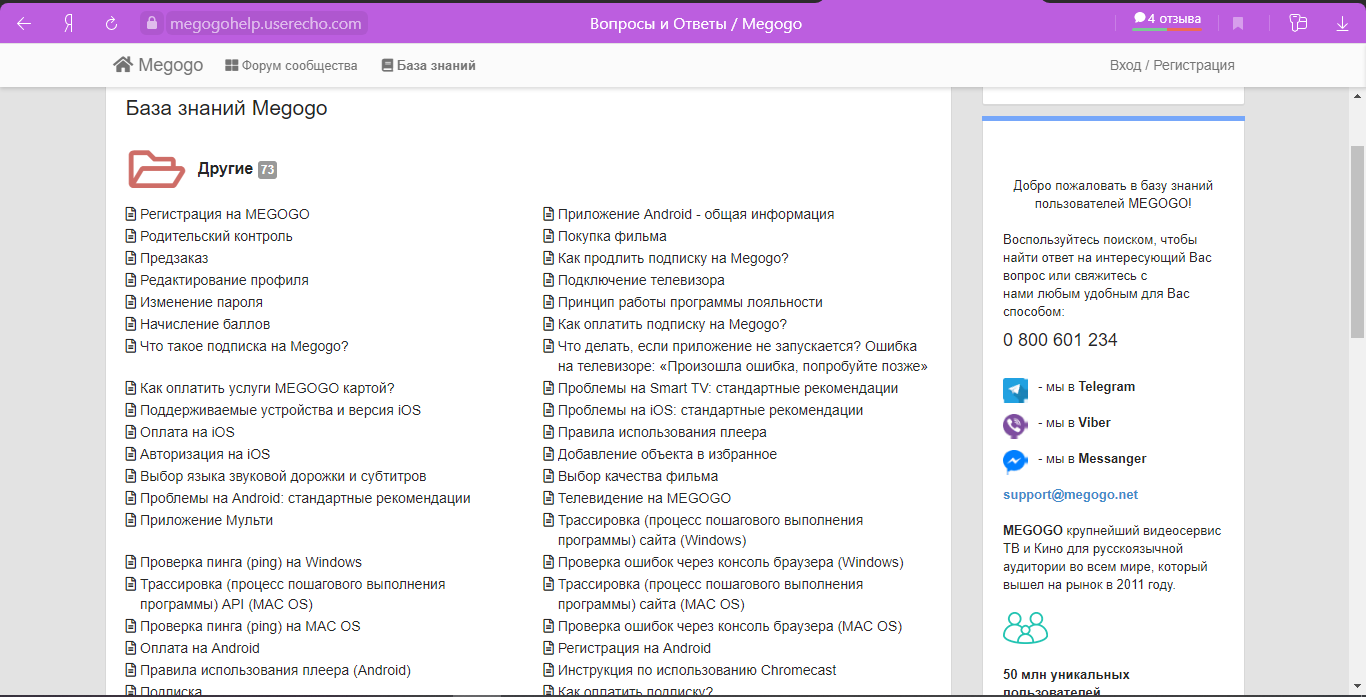Open 'Проблемы на iOS: стандартные рекомендации'

[710, 410]
